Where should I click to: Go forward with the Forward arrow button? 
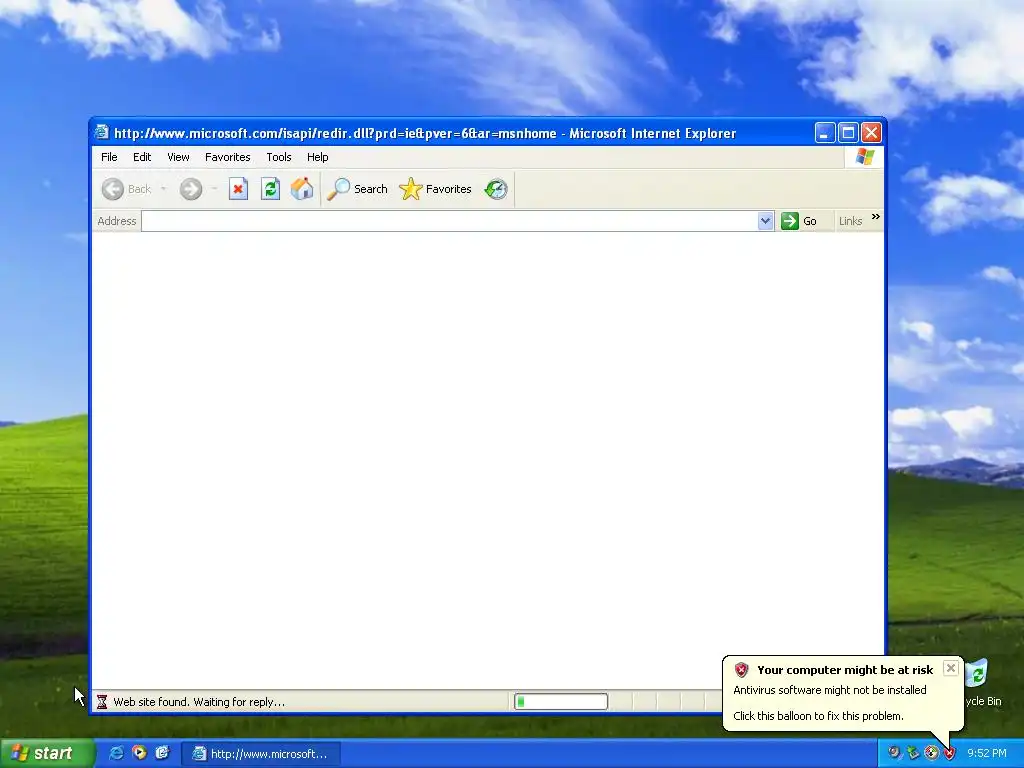tap(191, 189)
